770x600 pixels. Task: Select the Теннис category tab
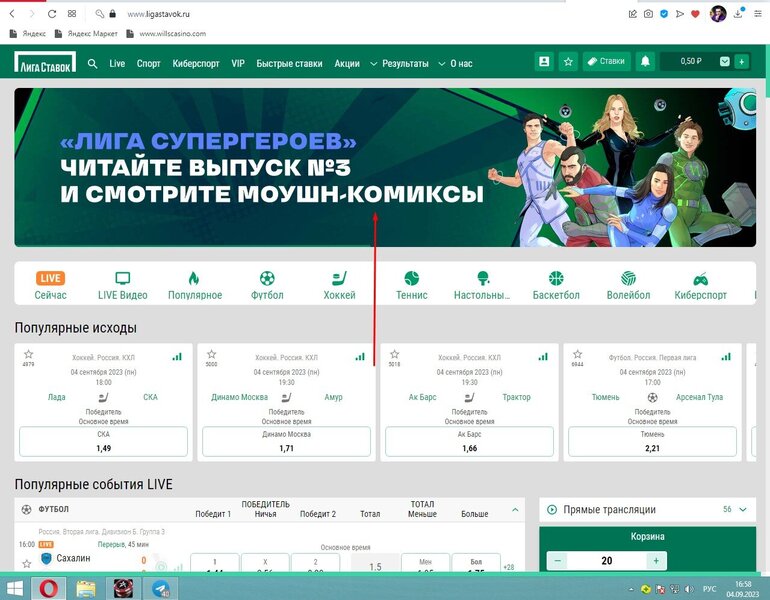tap(412, 285)
